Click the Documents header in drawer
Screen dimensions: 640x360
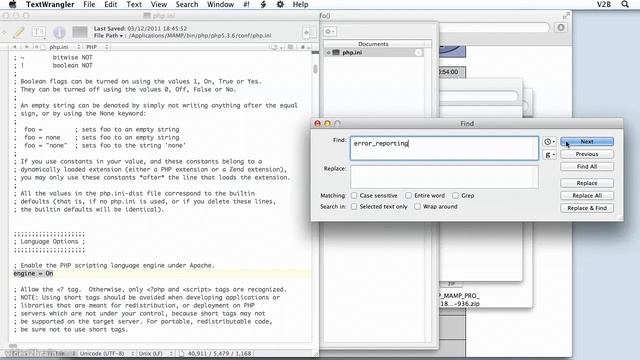[x=373, y=44]
